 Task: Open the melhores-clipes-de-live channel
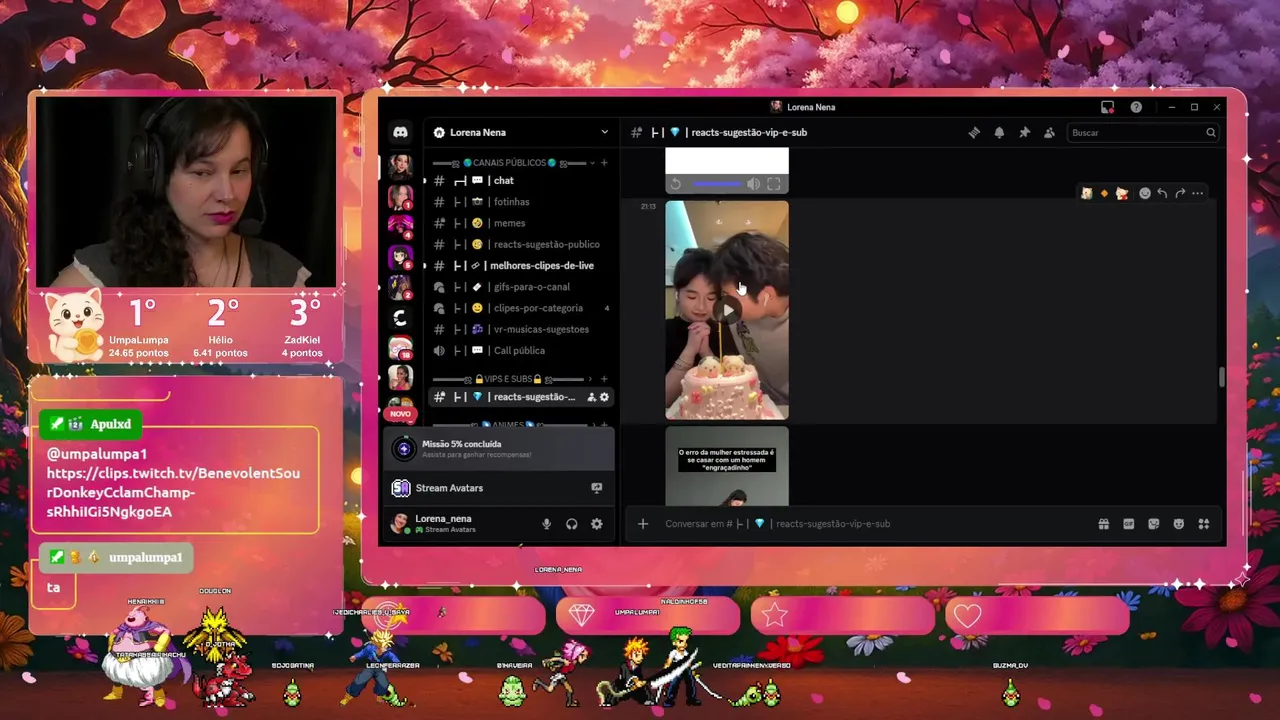(x=521, y=266)
